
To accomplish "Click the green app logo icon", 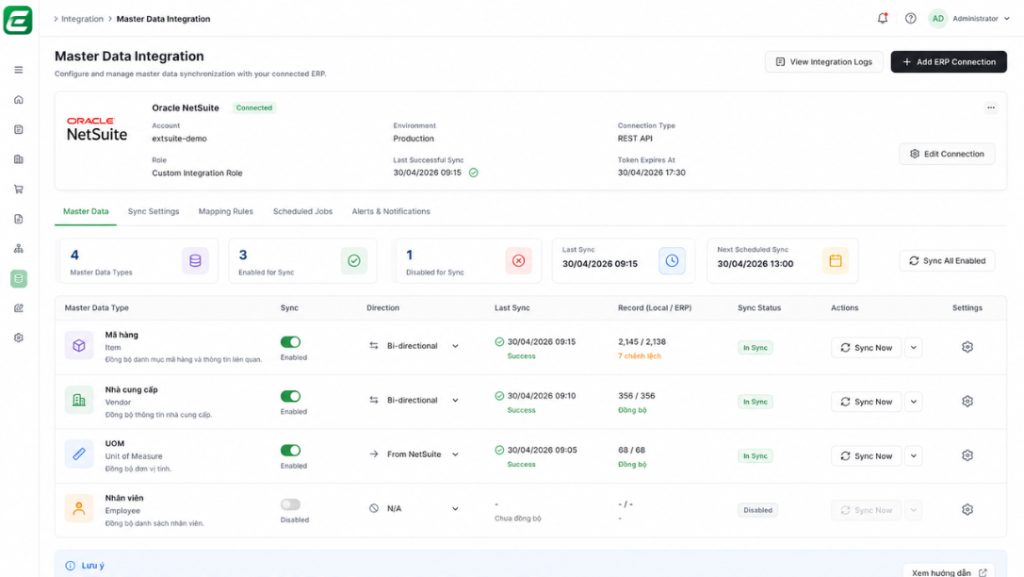I will point(18,20).
